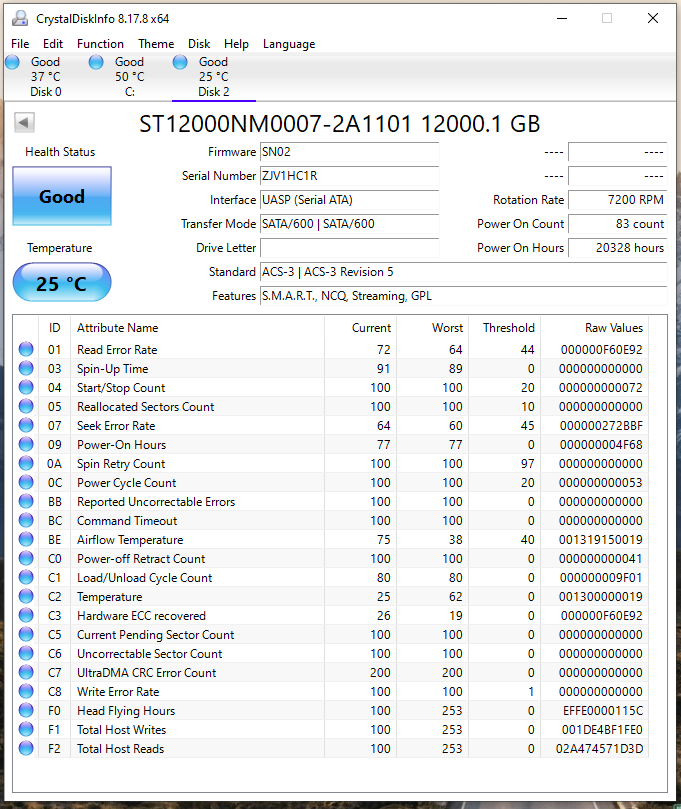Click the Good health status button

[62, 196]
